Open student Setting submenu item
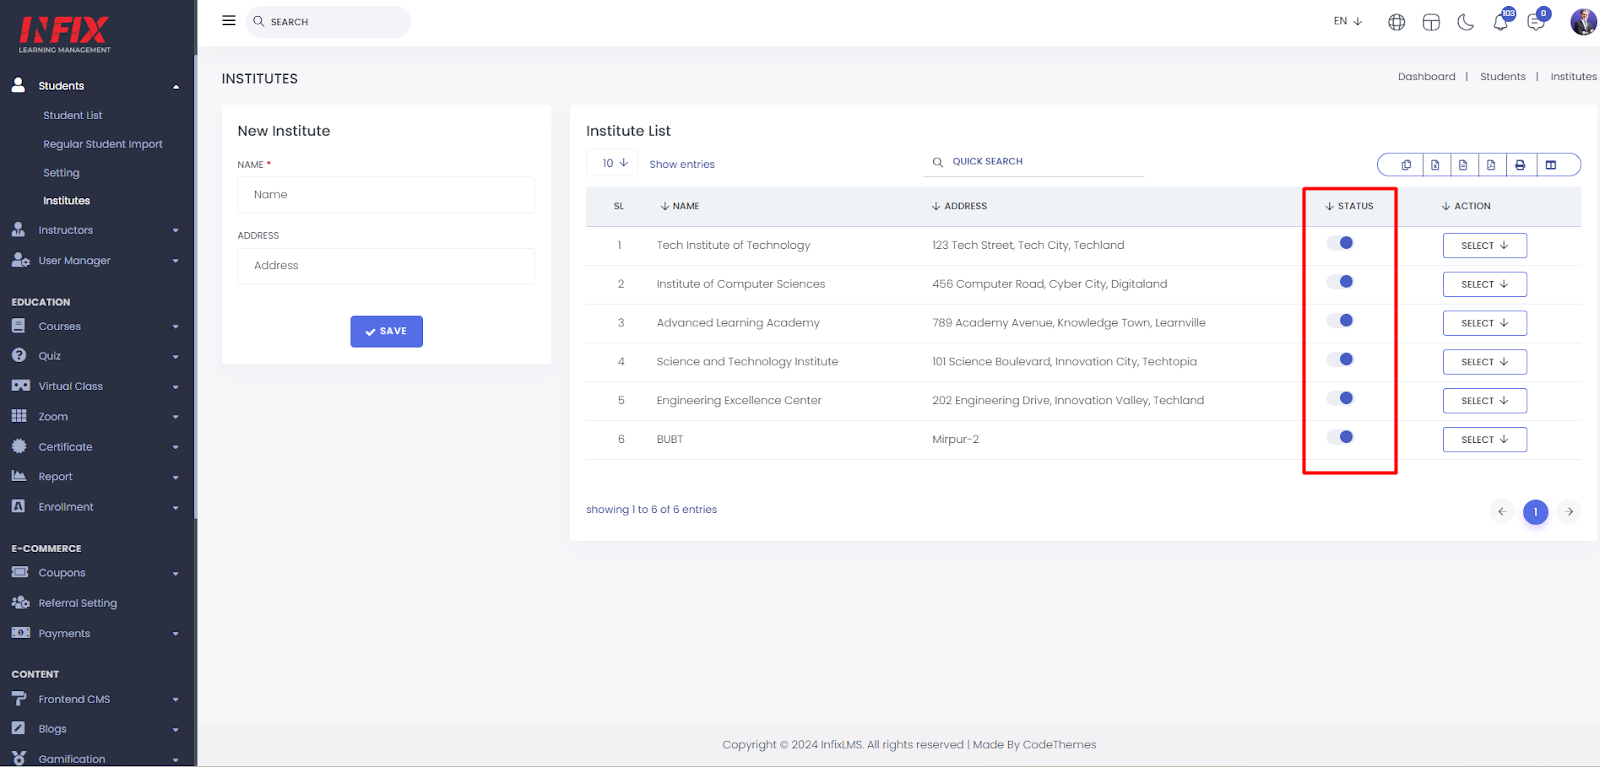 click(61, 173)
